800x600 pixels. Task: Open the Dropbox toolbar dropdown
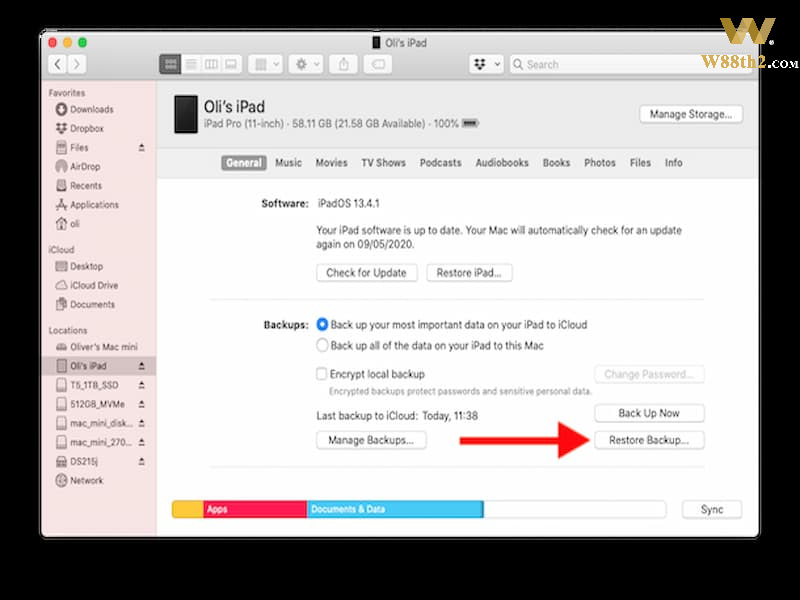pos(486,64)
